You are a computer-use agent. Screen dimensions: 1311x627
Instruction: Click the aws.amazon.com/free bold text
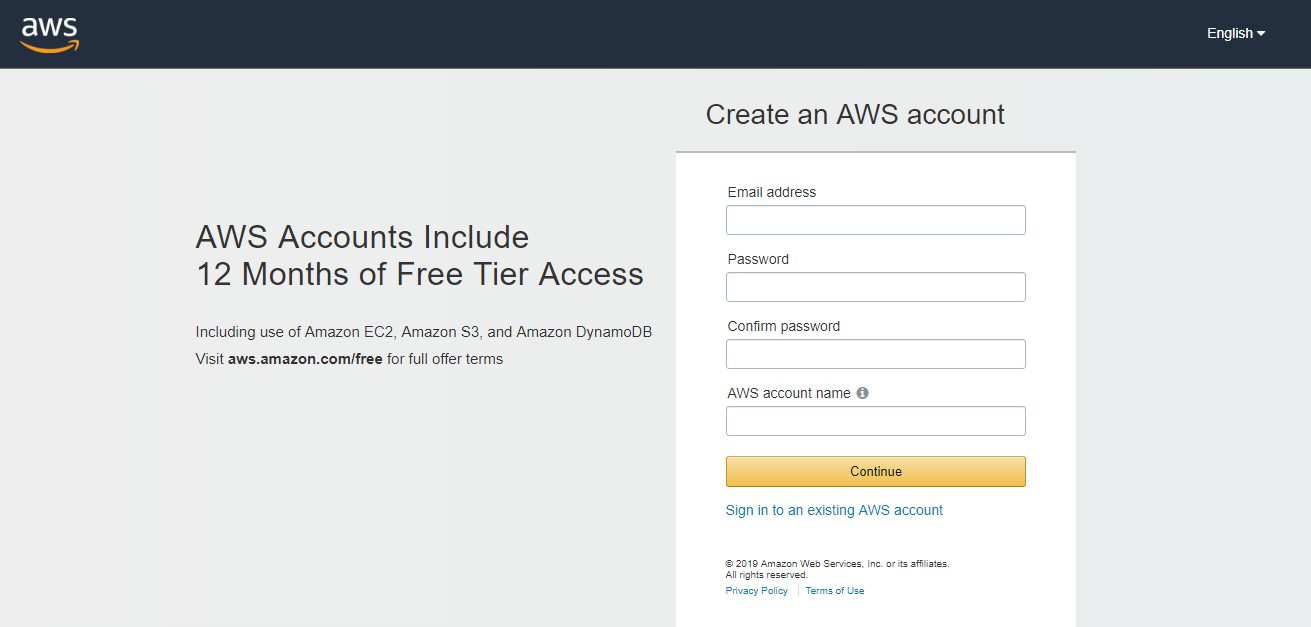click(305, 359)
